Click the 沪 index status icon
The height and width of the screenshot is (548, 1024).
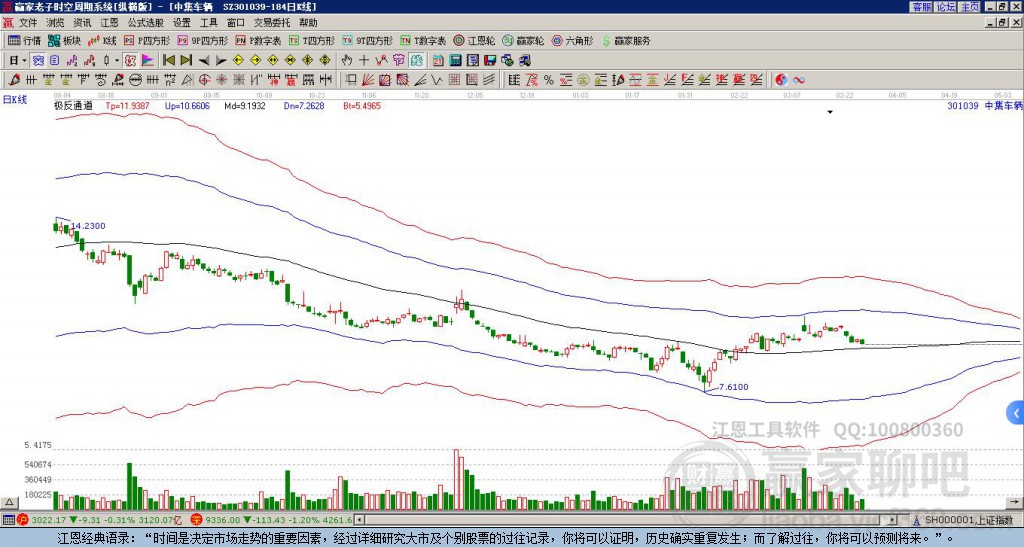[x=23, y=520]
